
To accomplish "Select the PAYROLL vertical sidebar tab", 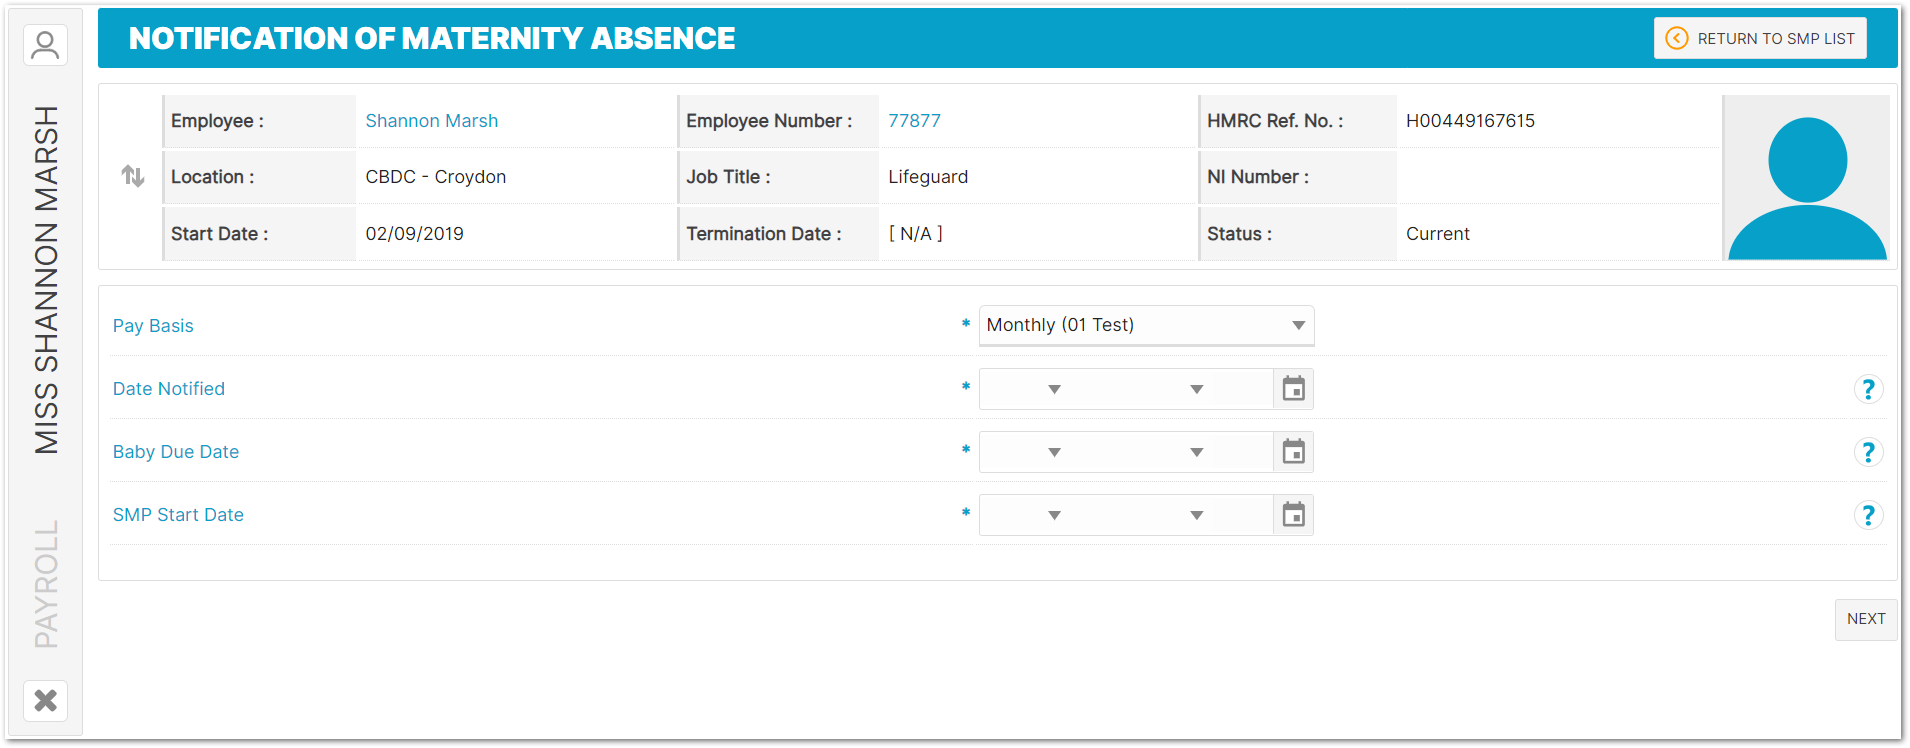I will coord(46,584).
